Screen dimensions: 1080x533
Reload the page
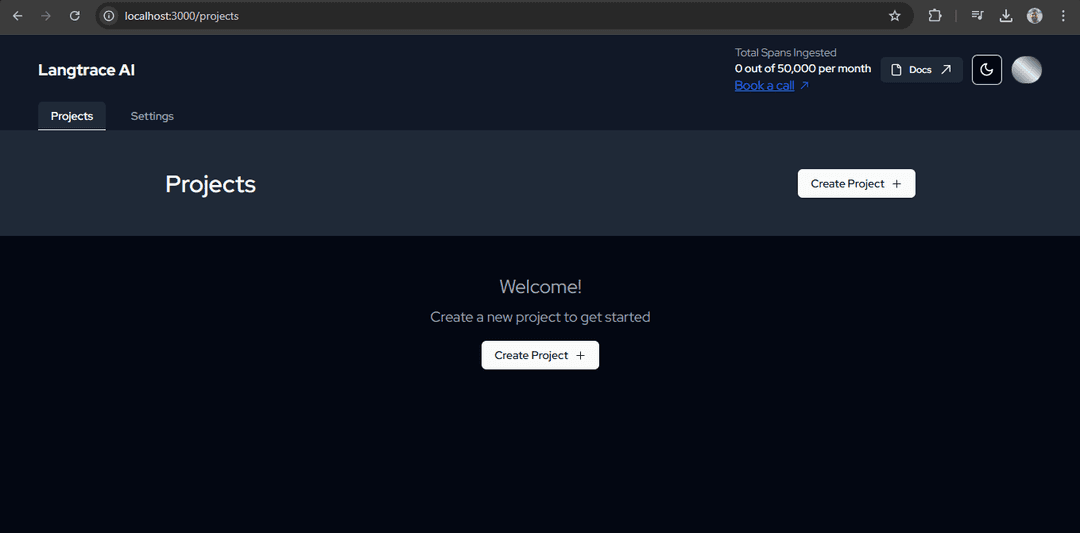tap(74, 16)
